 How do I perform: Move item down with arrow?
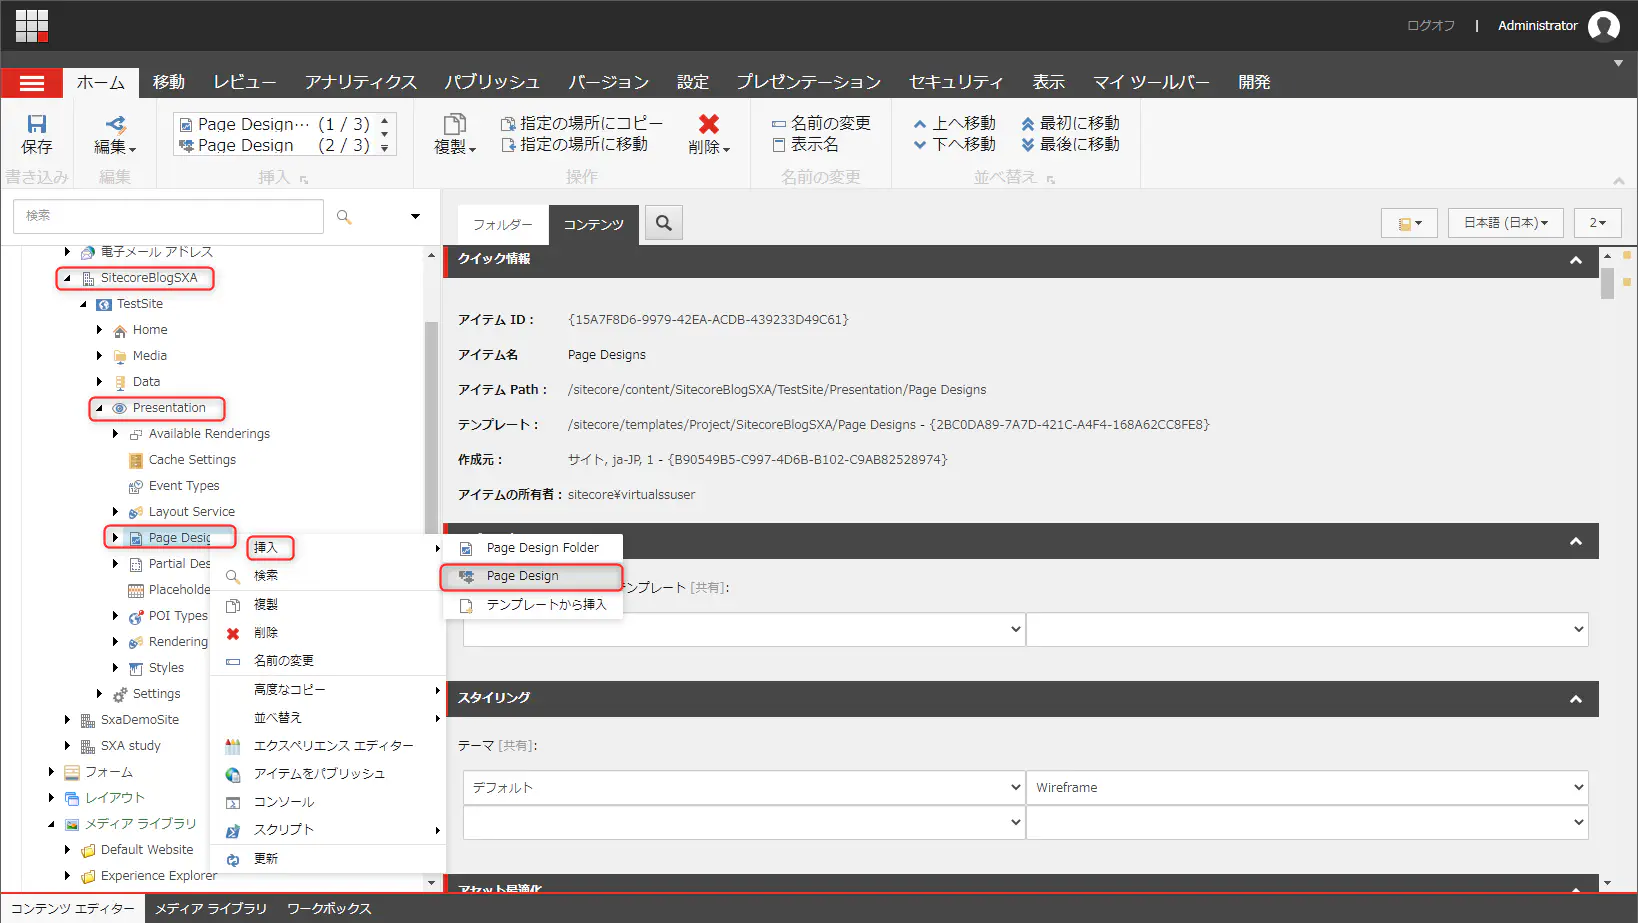954,144
